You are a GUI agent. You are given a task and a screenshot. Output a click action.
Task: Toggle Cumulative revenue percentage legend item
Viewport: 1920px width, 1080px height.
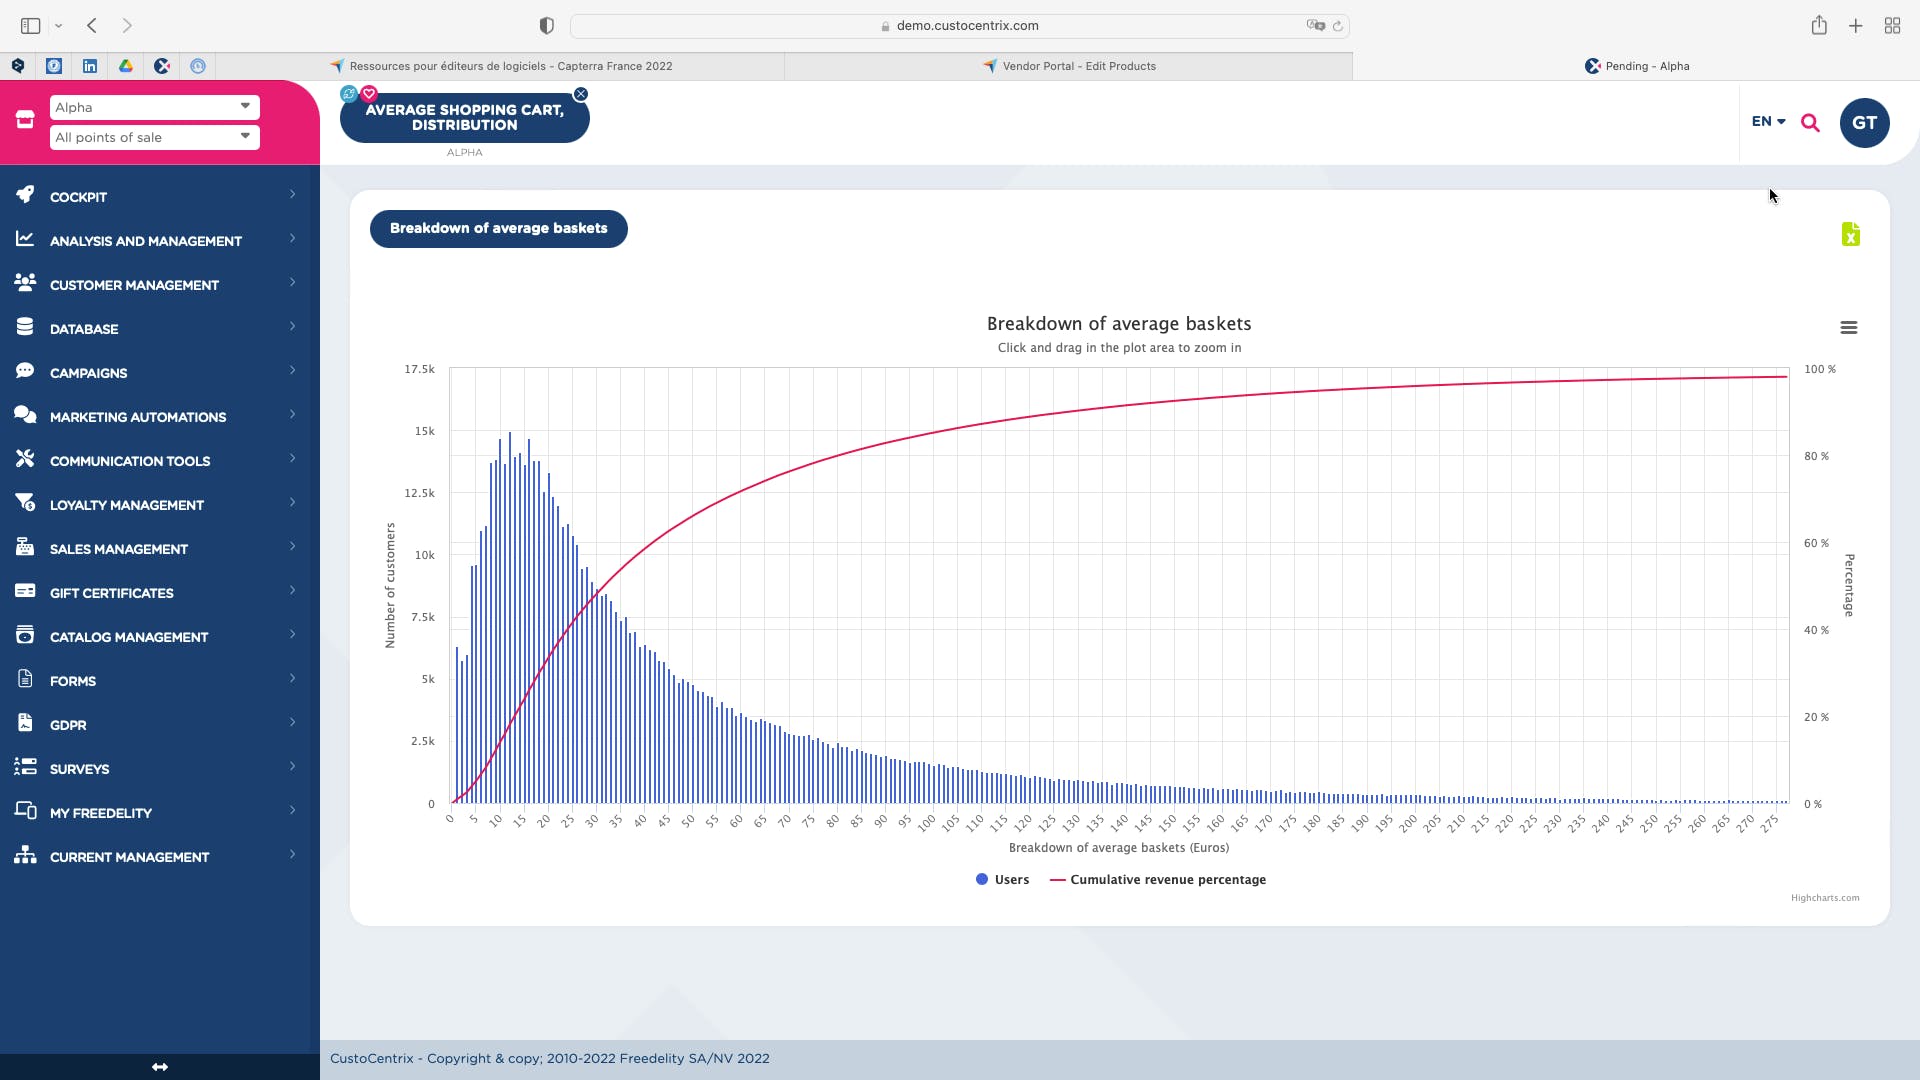[1158, 880]
